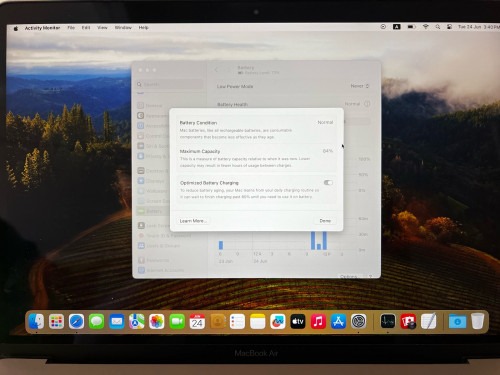Toggle Optimized Battery Charging switch

[328, 183]
